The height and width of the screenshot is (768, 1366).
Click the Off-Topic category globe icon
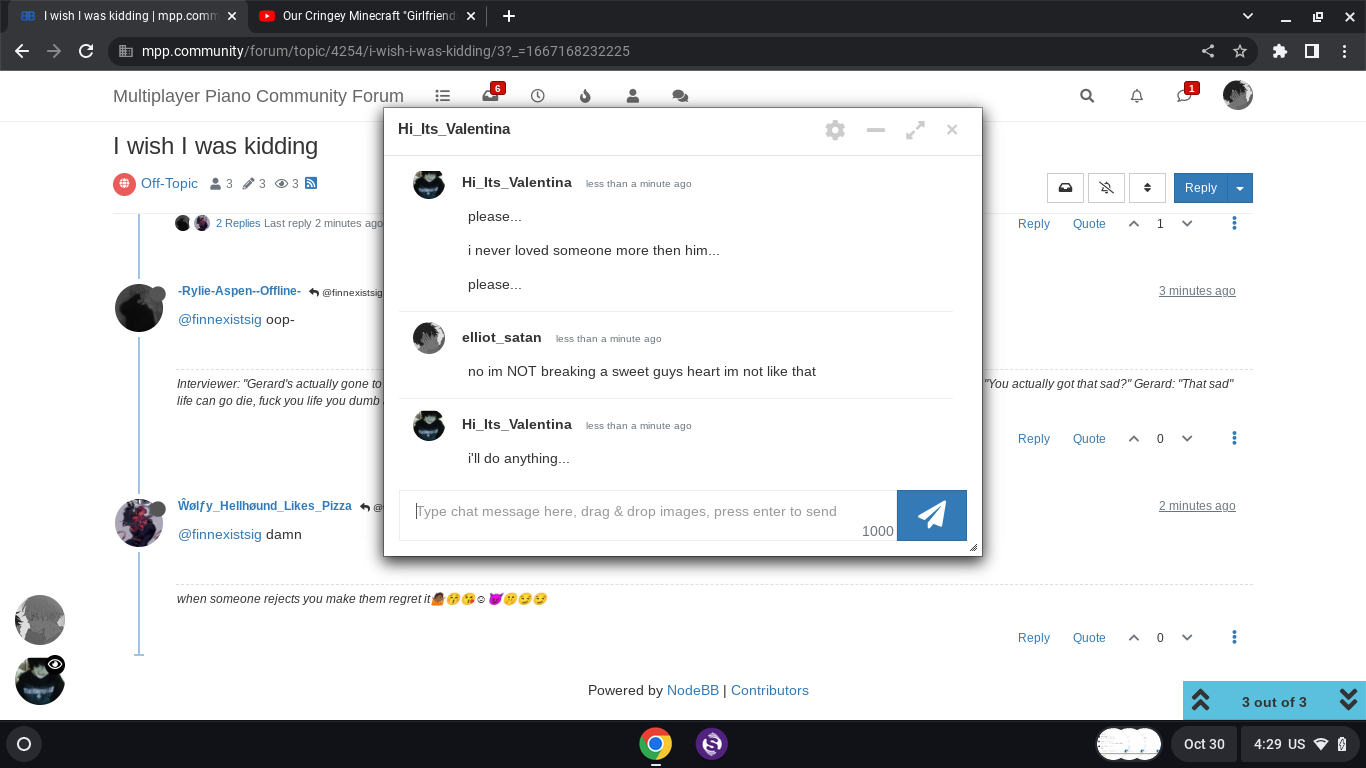click(124, 184)
